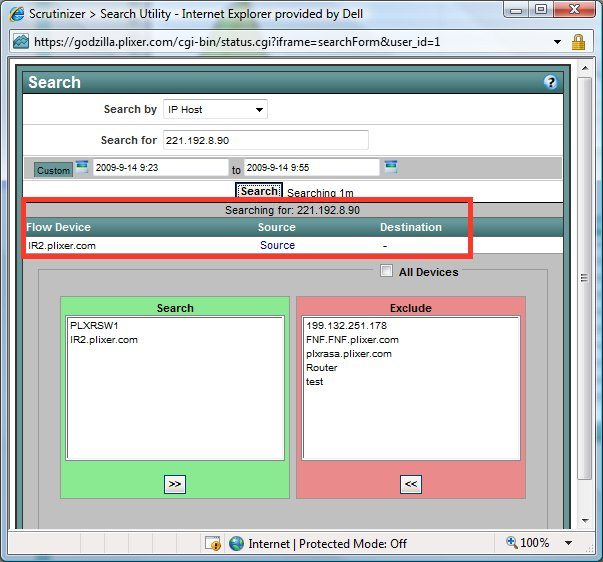Viewport: 603px width, 562px height.
Task: Select PLXRSW1 in the Search list
Action: coord(94,325)
